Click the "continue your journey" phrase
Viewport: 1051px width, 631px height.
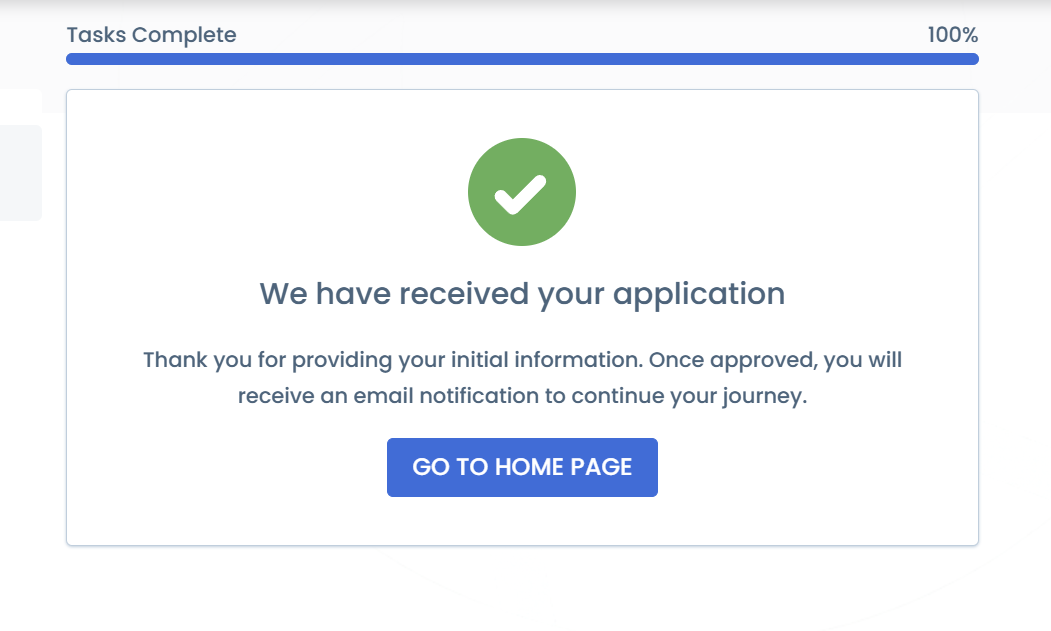[x=688, y=396]
